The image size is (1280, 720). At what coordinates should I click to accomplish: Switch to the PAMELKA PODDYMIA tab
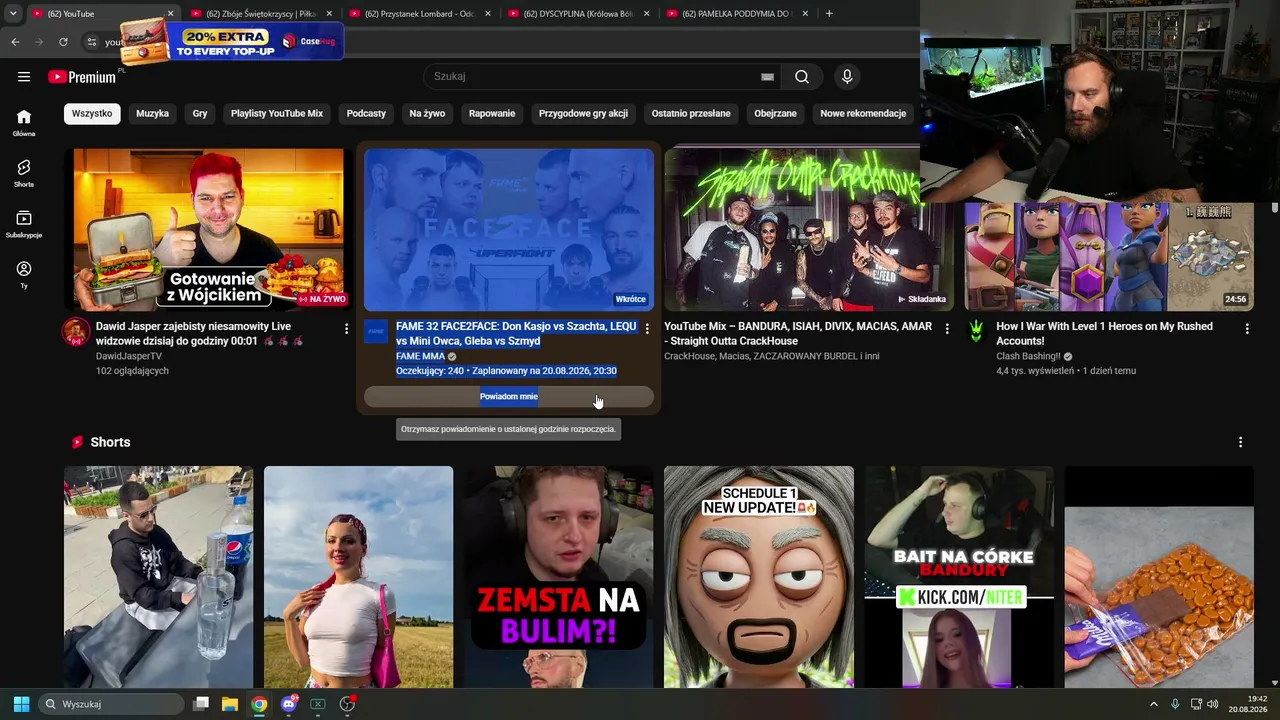point(737,14)
